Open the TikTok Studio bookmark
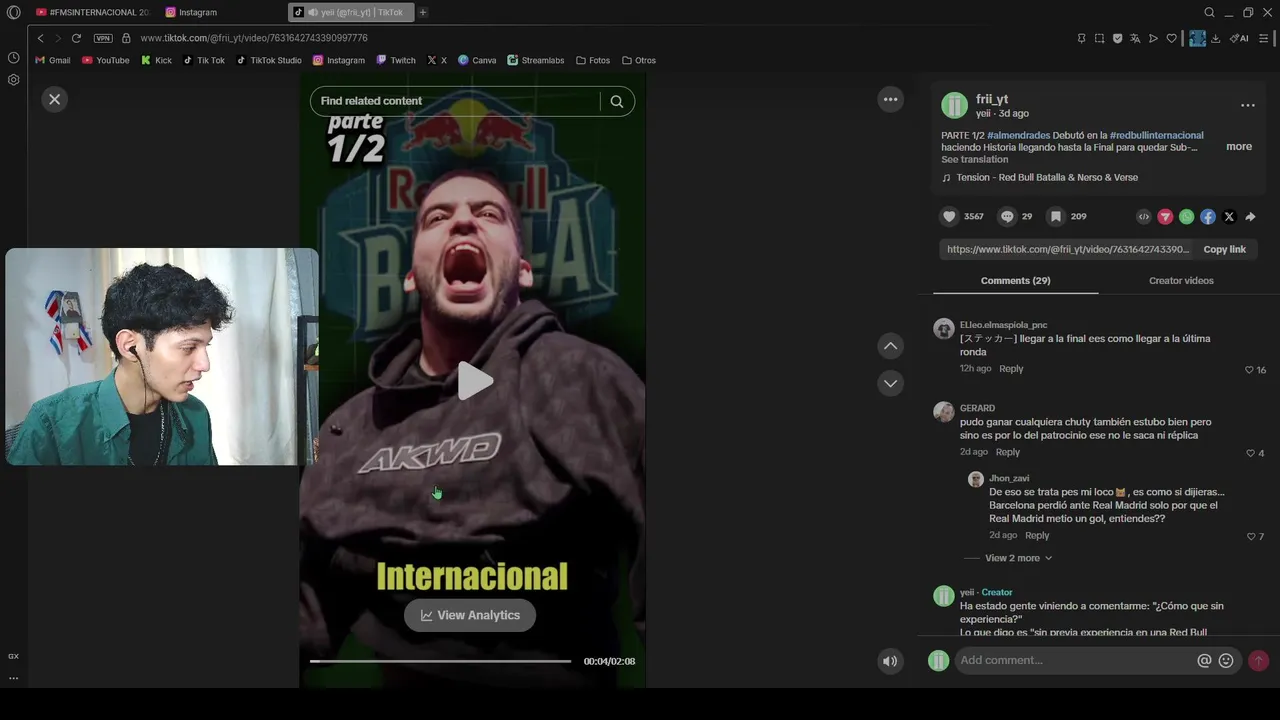This screenshot has height=720, width=1280. (x=269, y=60)
